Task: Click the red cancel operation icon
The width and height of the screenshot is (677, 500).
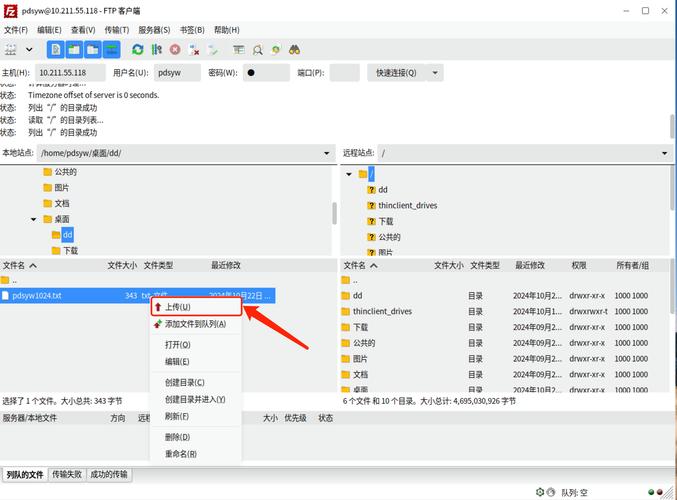Action: (x=175, y=49)
